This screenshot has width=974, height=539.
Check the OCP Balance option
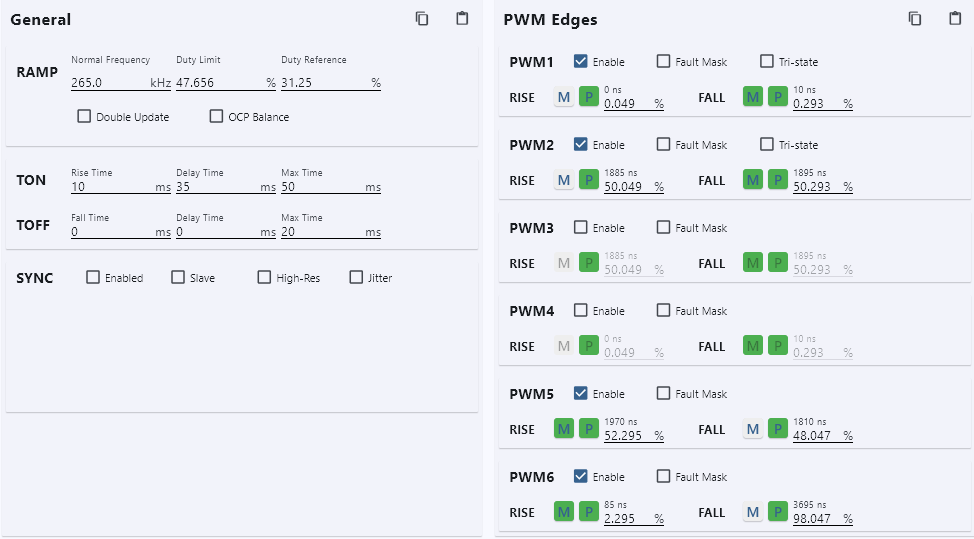[x=216, y=117]
